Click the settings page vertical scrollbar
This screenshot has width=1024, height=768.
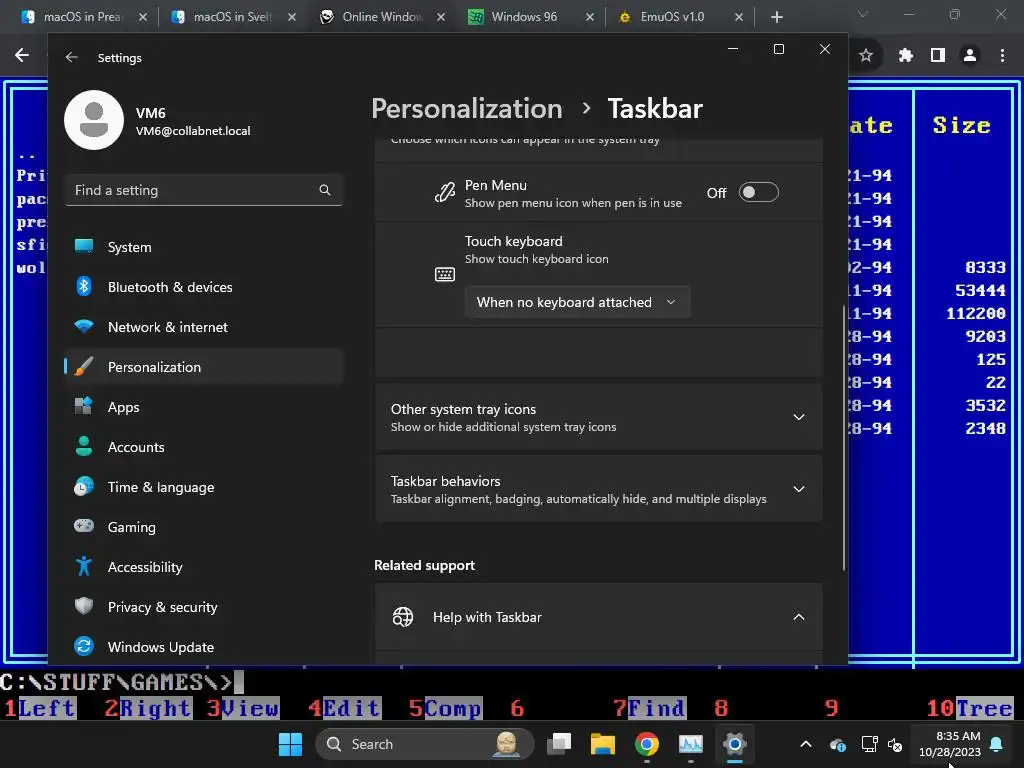(843, 438)
